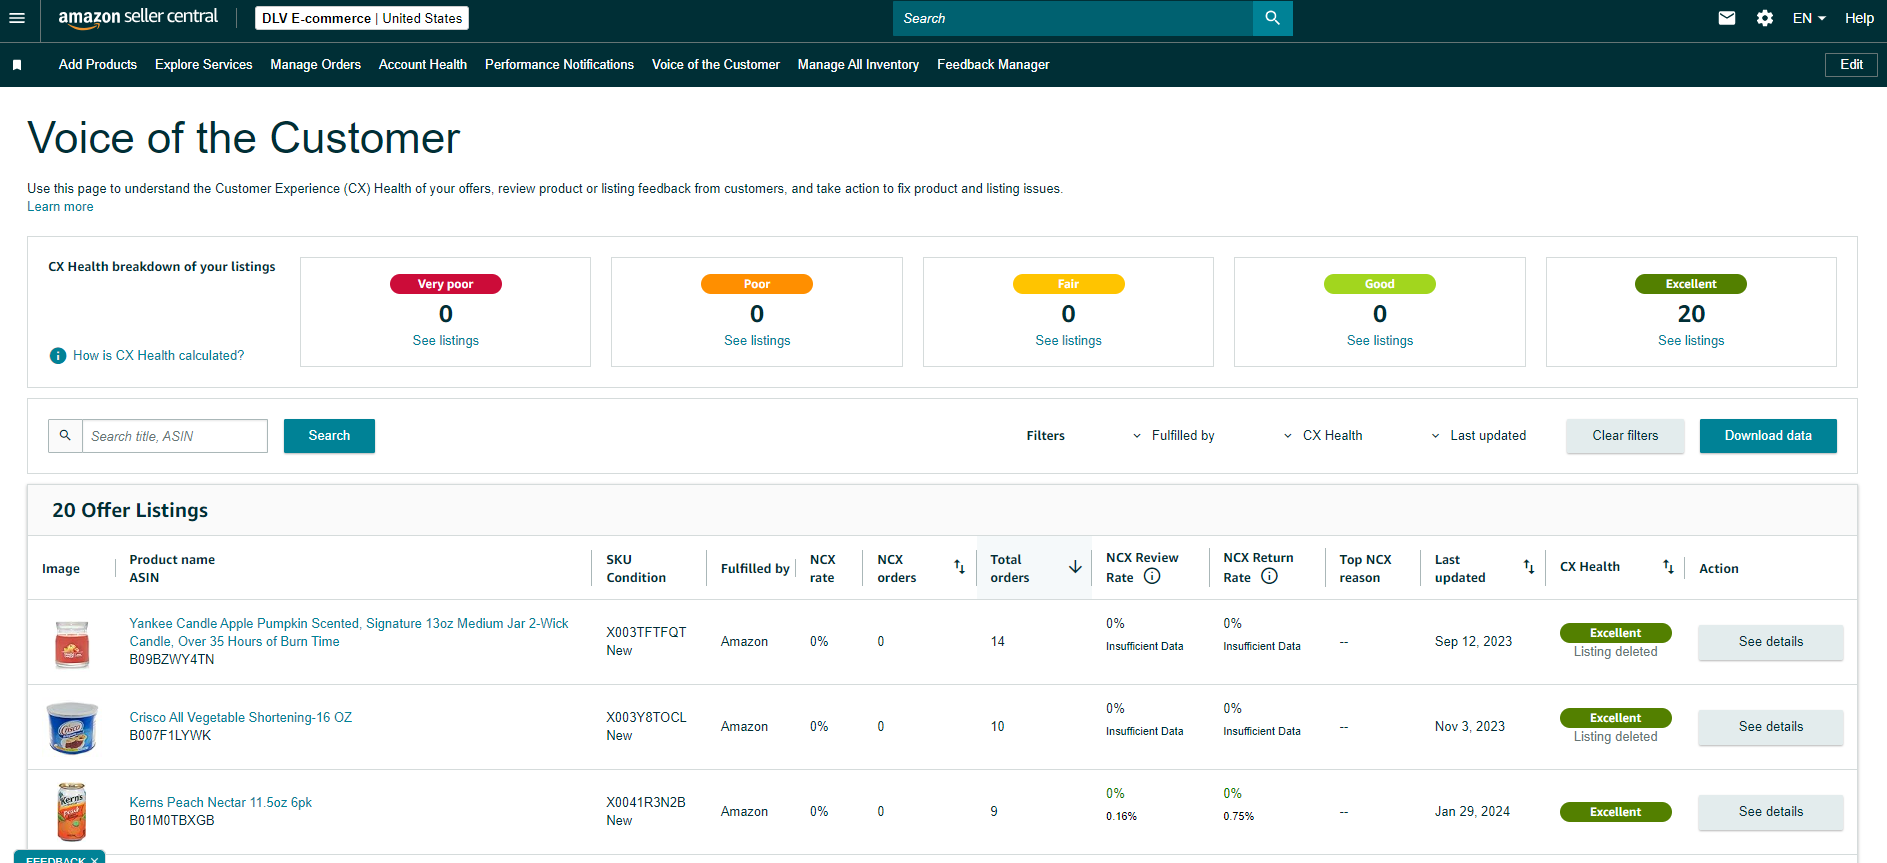This screenshot has width=1887, height=863.
Task: Open Performance Notifications
Action: tap(559, 65)
